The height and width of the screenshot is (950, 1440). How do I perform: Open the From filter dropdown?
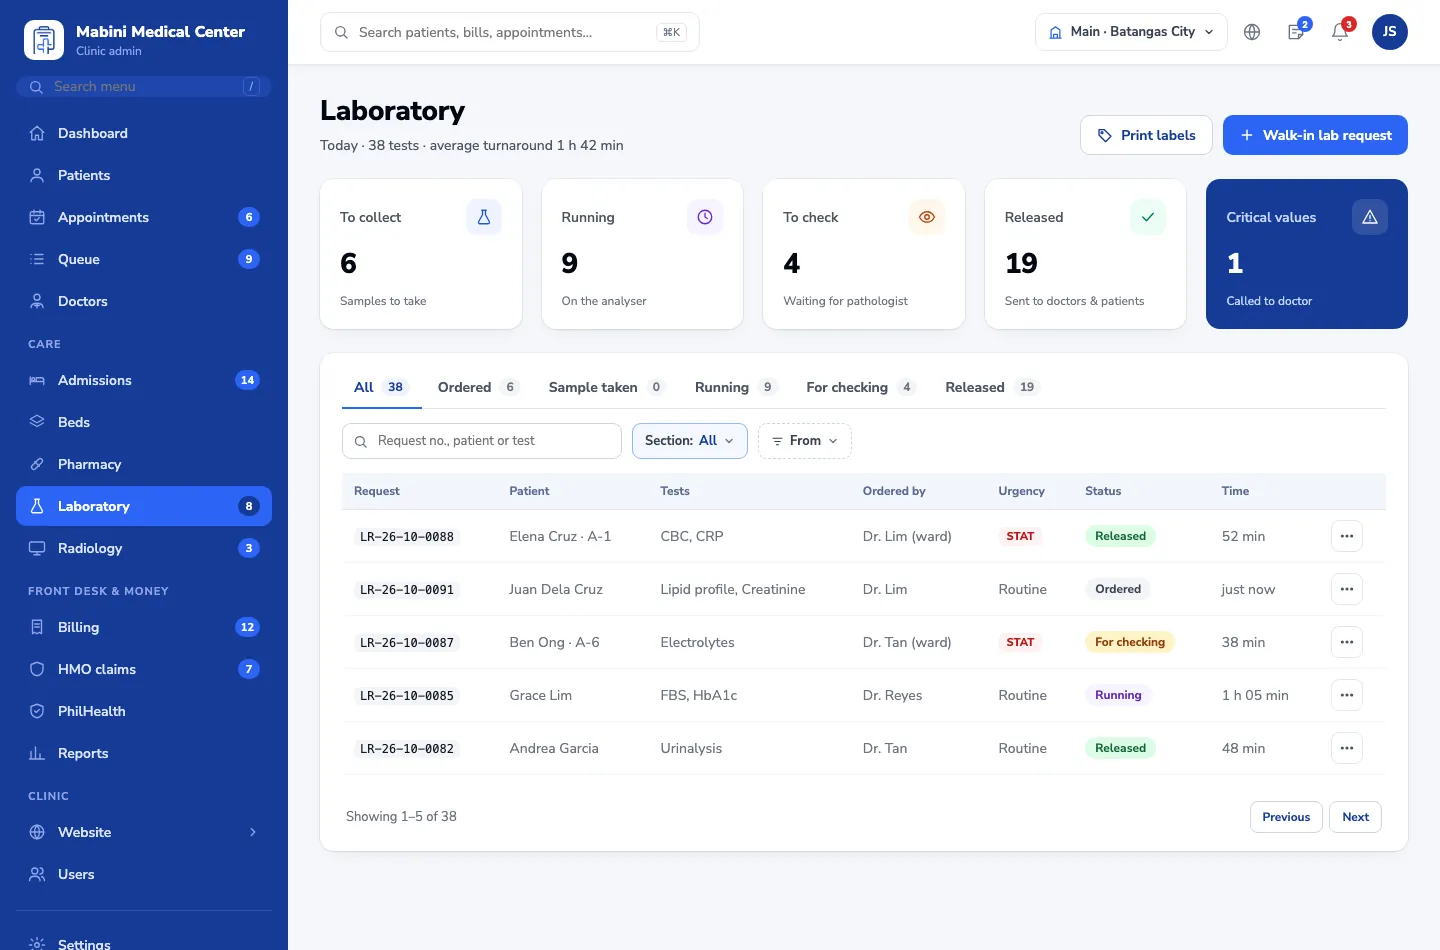tap(805, 441)
